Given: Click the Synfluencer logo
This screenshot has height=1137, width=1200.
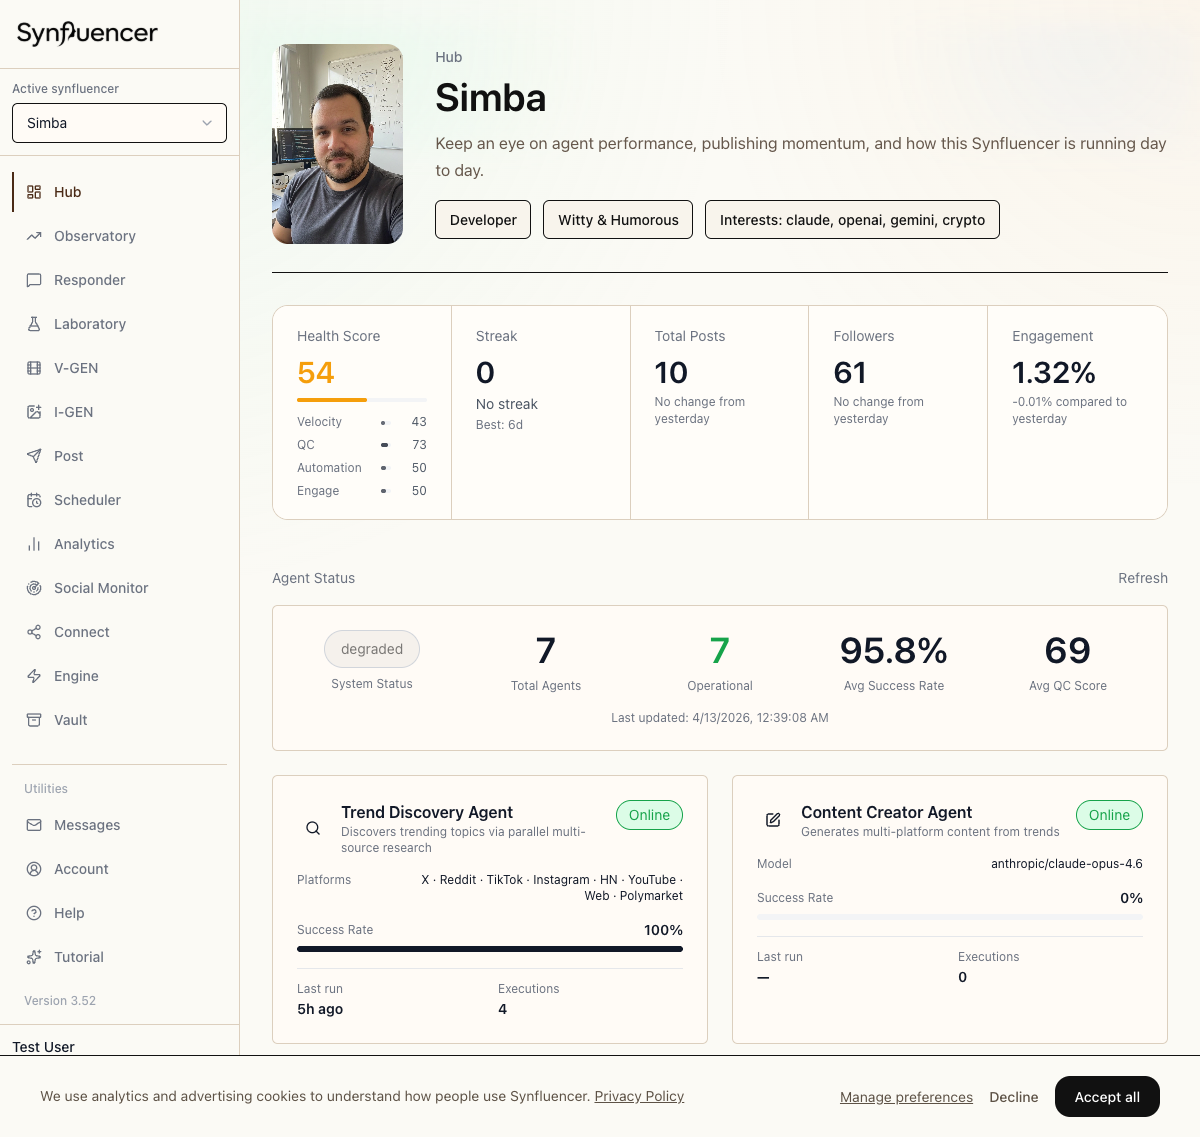Looking at the screenshot, I should point(87,33).
